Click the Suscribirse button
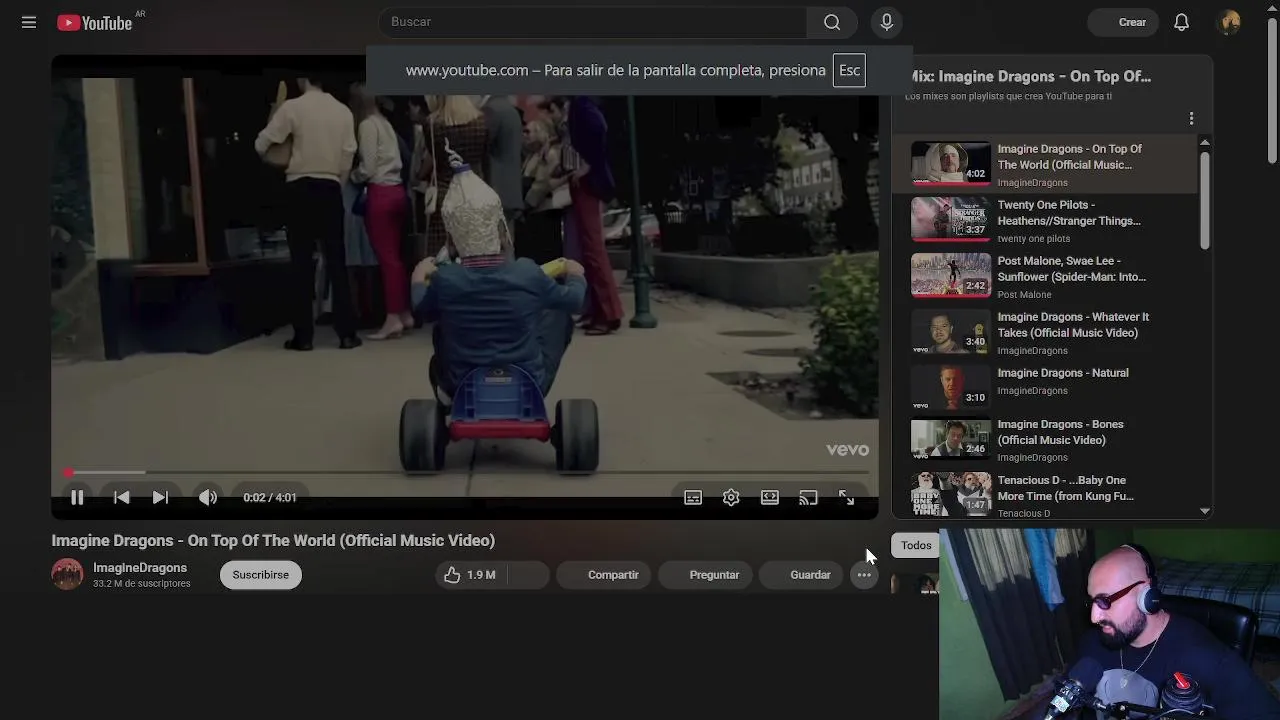Screen dimensions: 1280x720 tap(261, 575)
